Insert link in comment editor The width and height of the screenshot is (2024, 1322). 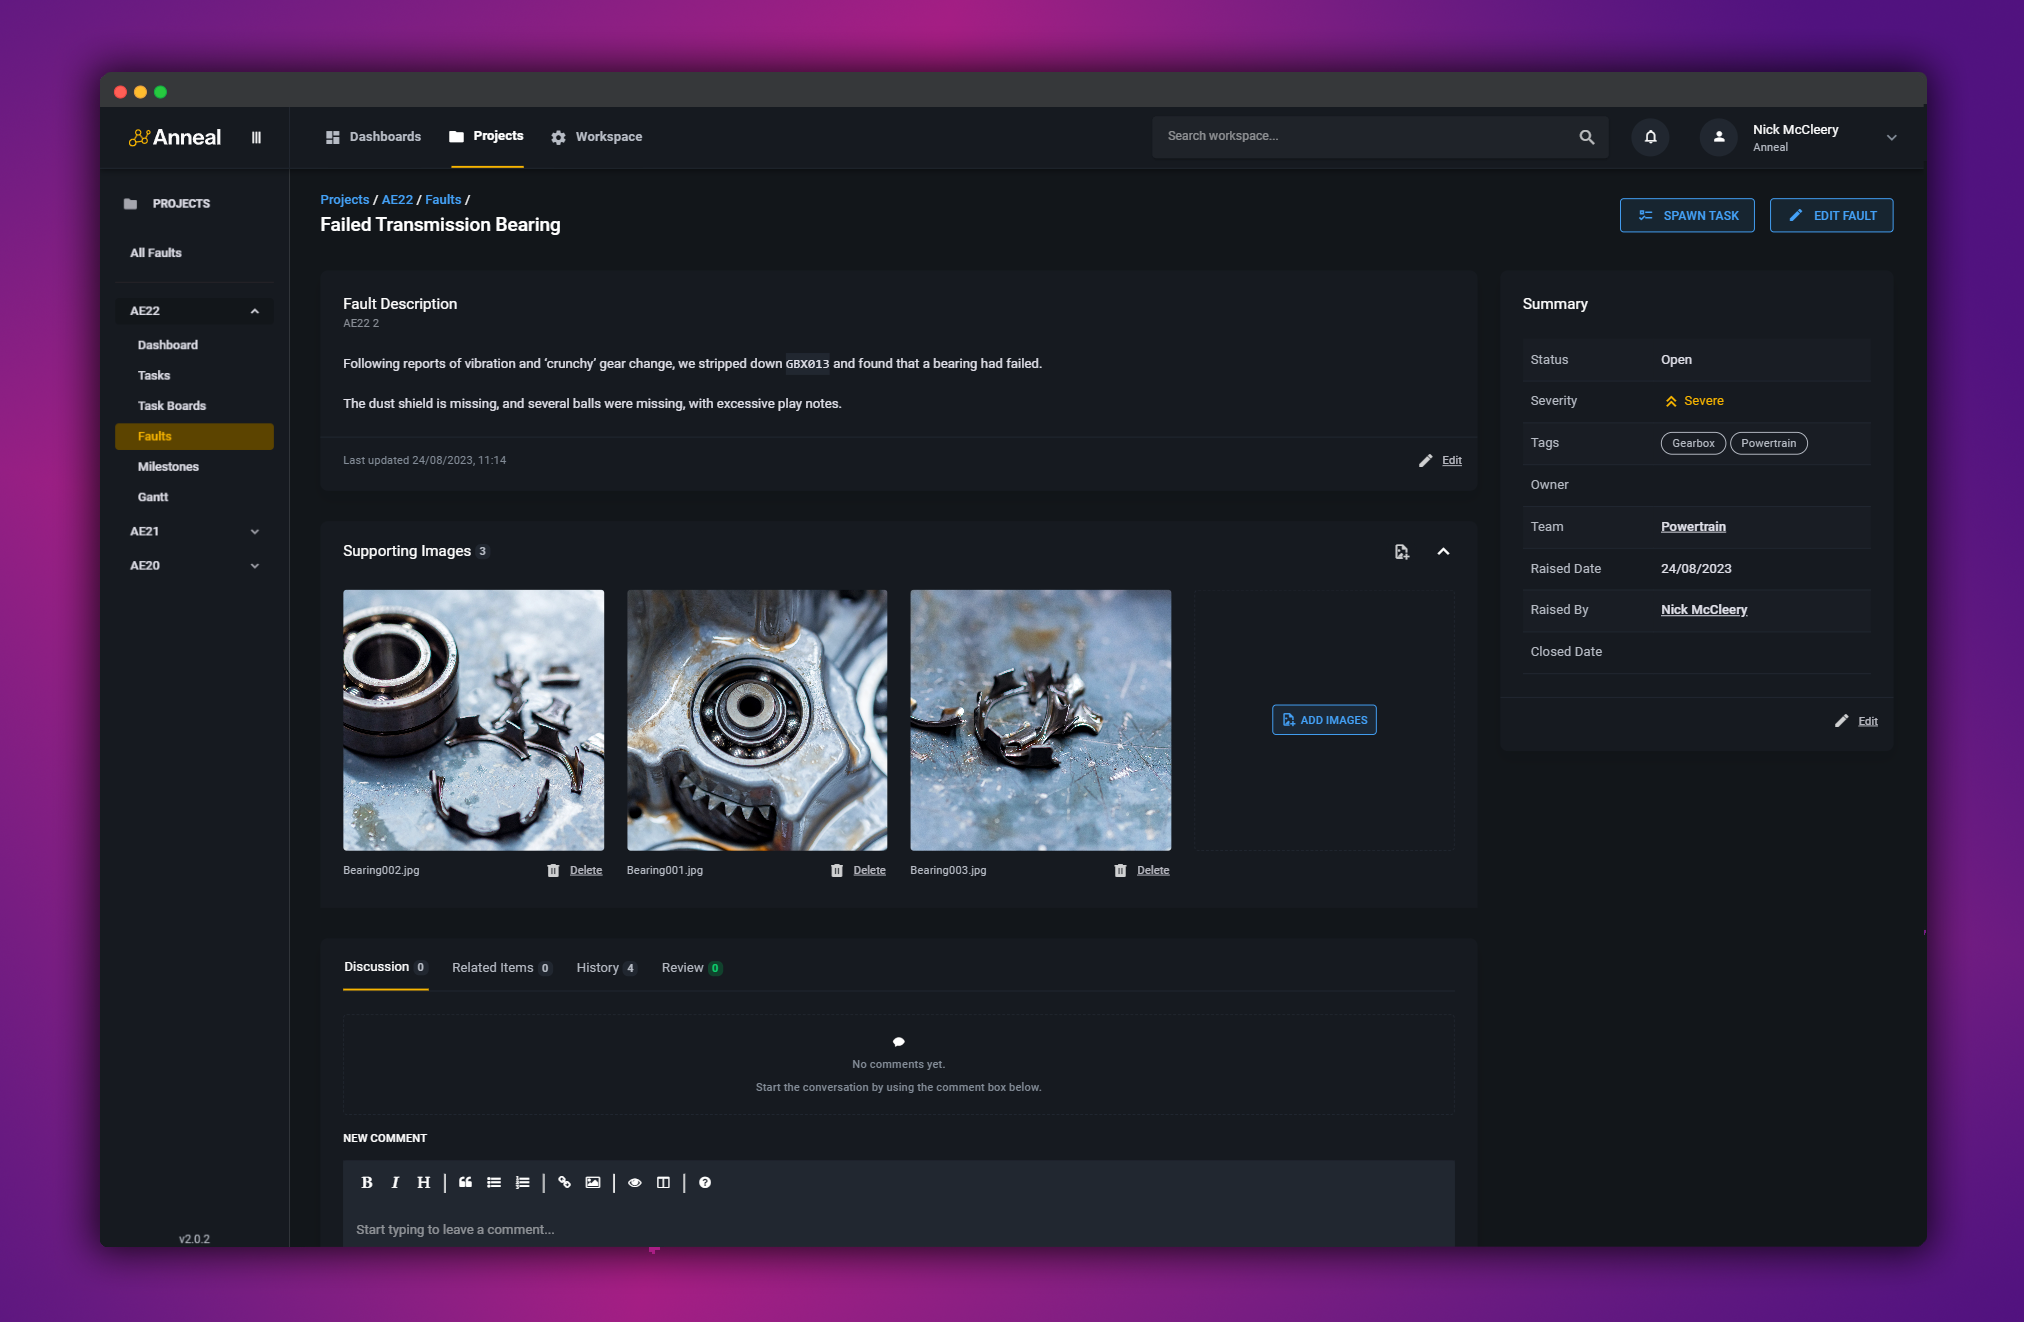click(564, 1182)
